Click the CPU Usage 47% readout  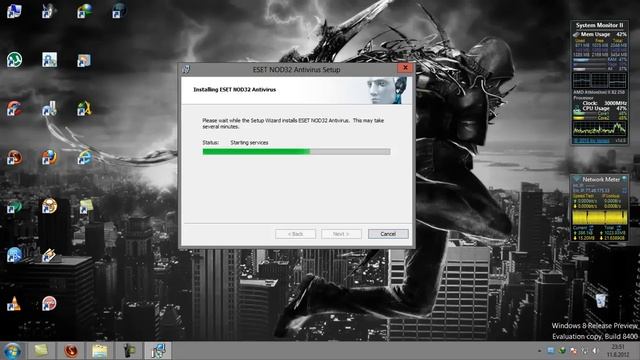pos(604,109)
